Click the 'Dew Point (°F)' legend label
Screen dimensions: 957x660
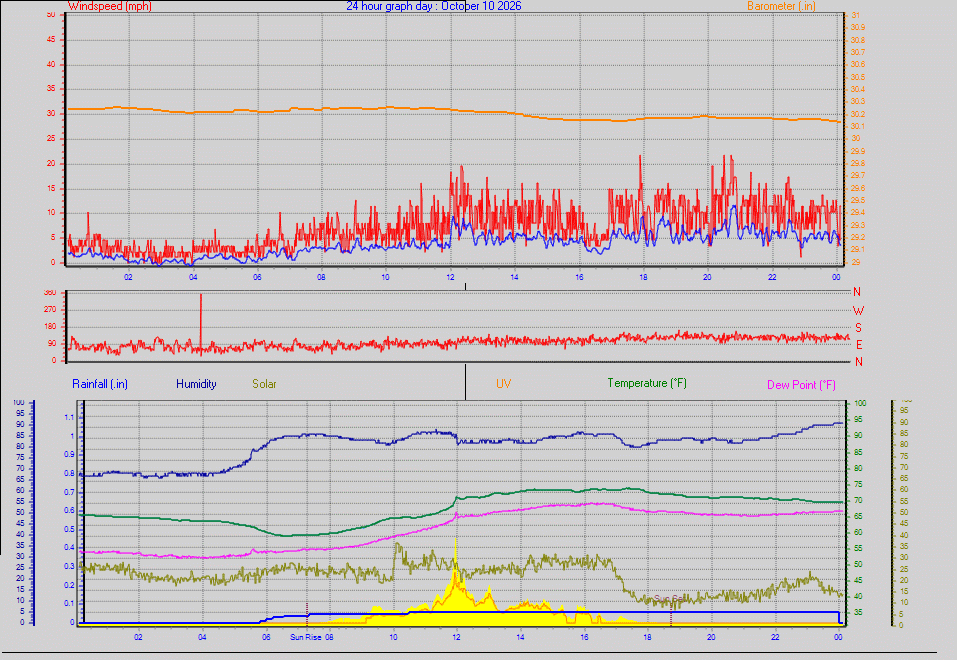coord(801,385)
